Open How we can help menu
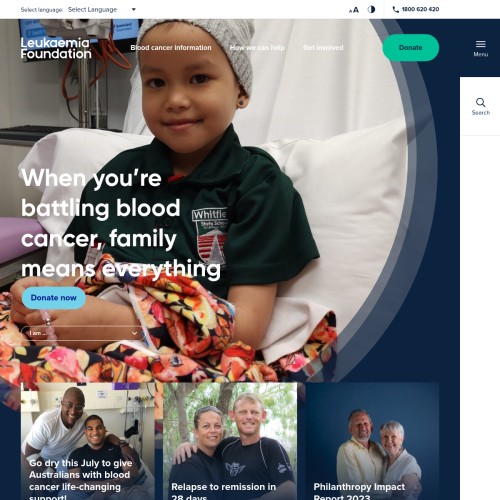 point(257,48)
